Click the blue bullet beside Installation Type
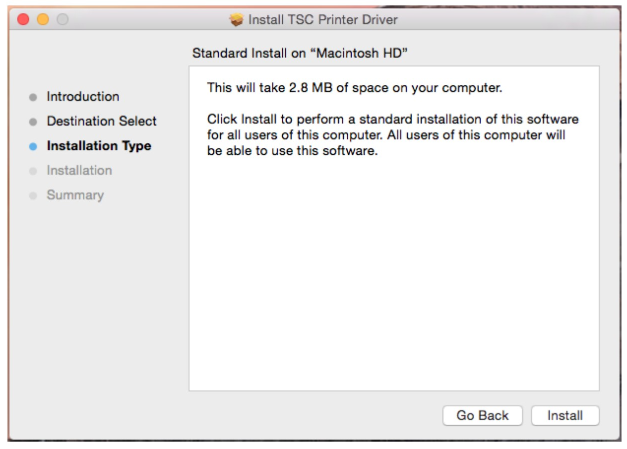Screen dimensions: 627x449 tap(33, 146)
